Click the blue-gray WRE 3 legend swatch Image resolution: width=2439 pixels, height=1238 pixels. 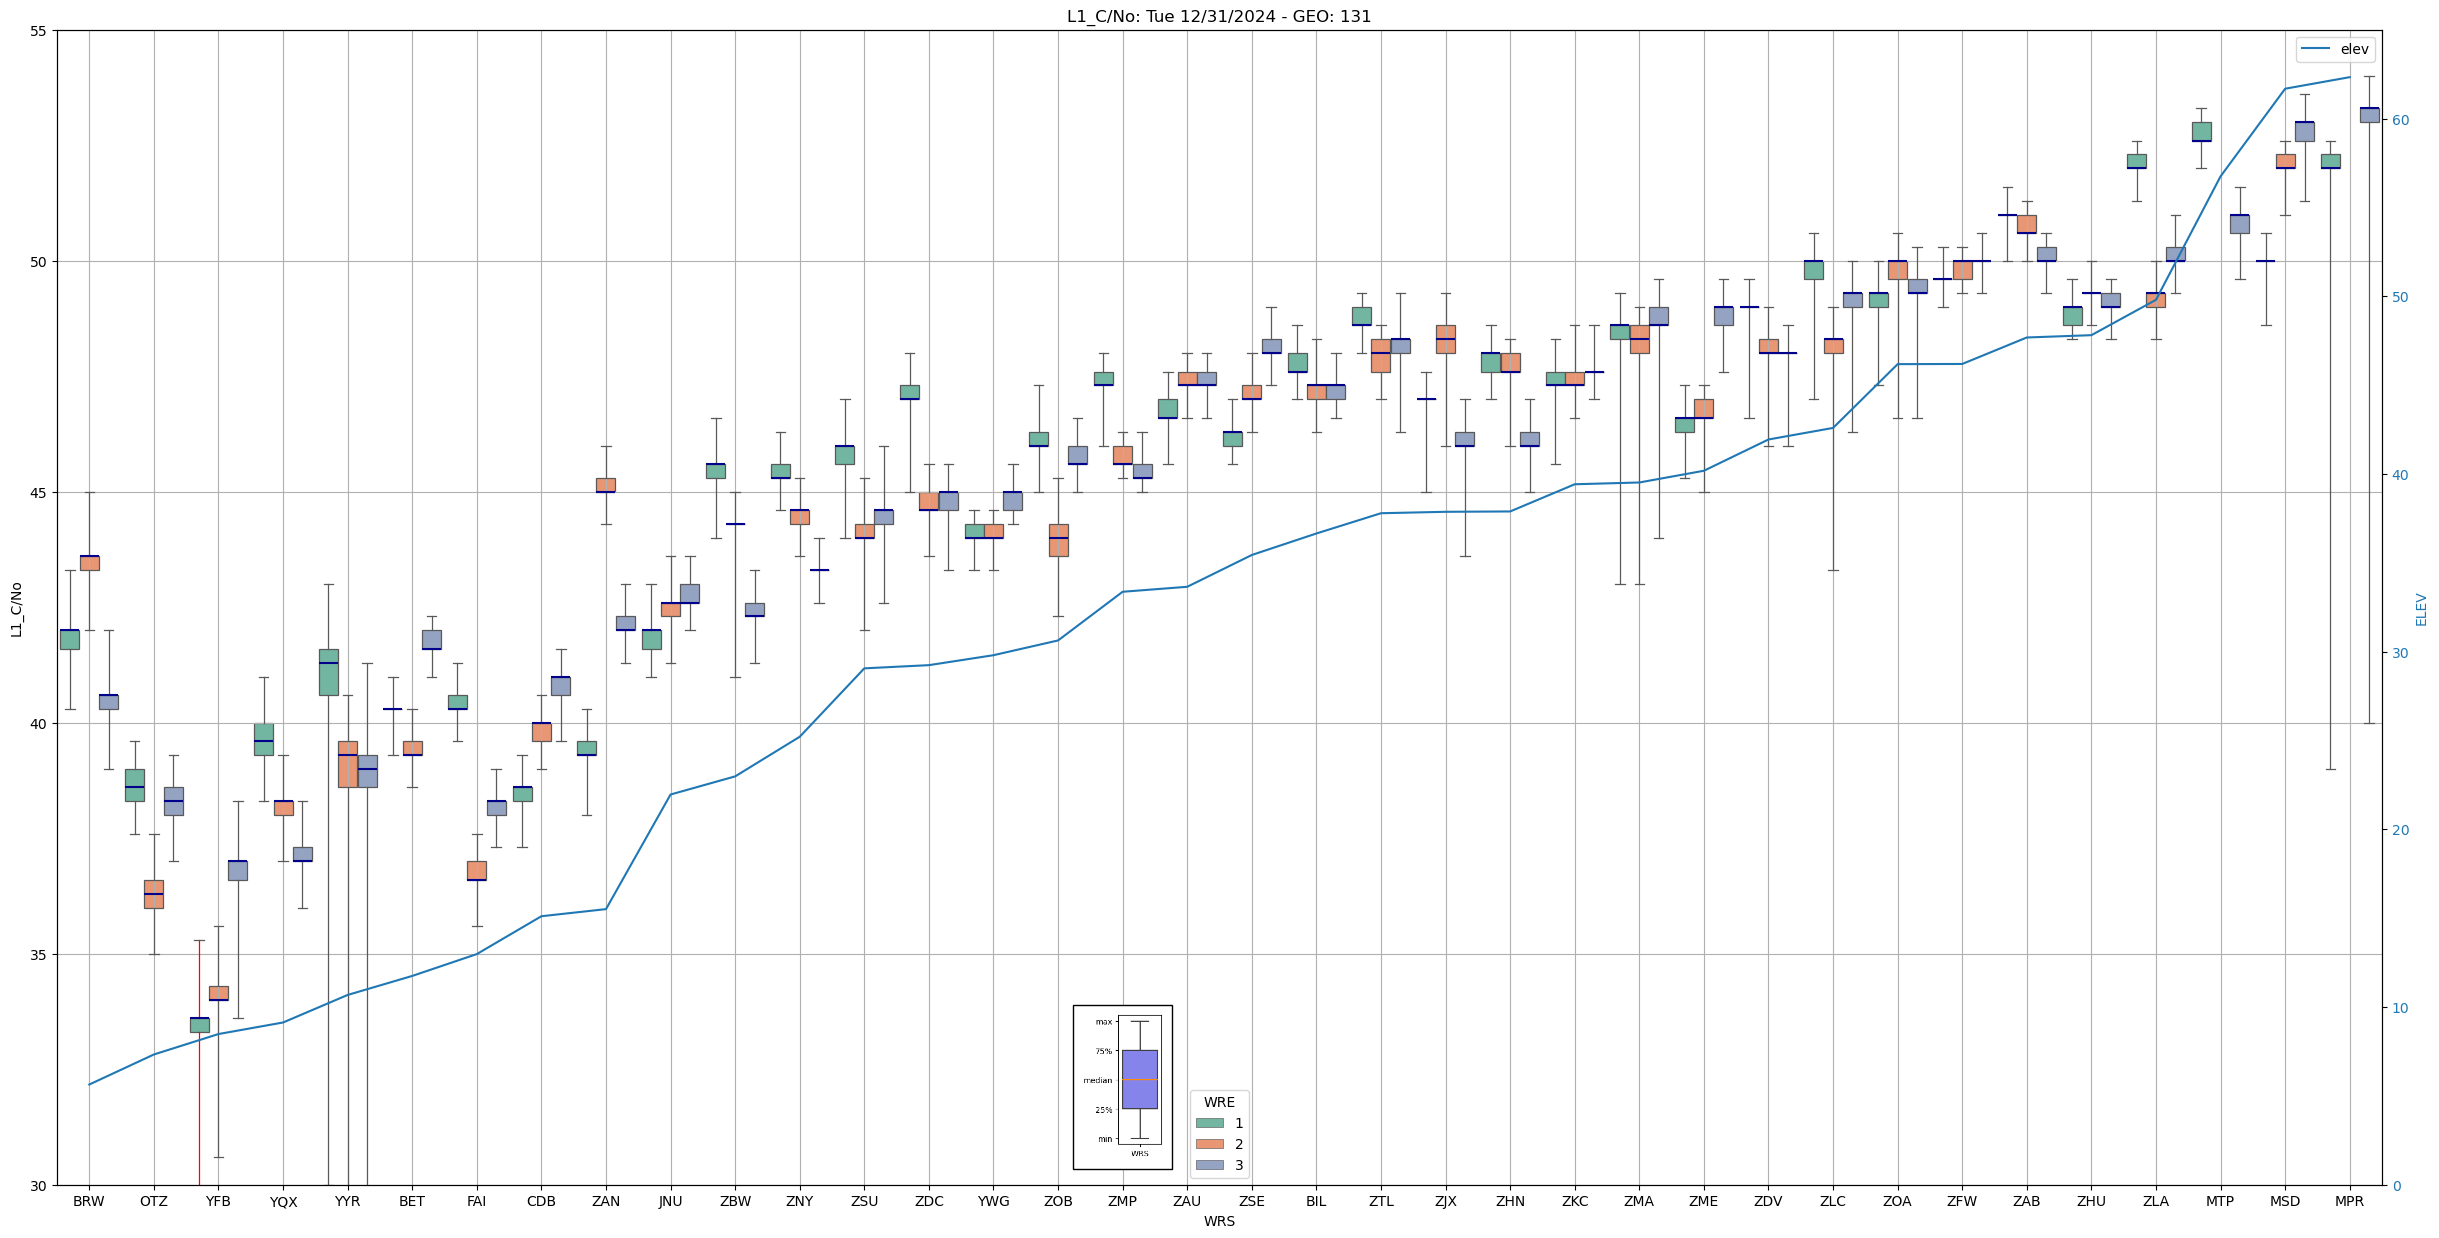[x=1209, y=1165]
